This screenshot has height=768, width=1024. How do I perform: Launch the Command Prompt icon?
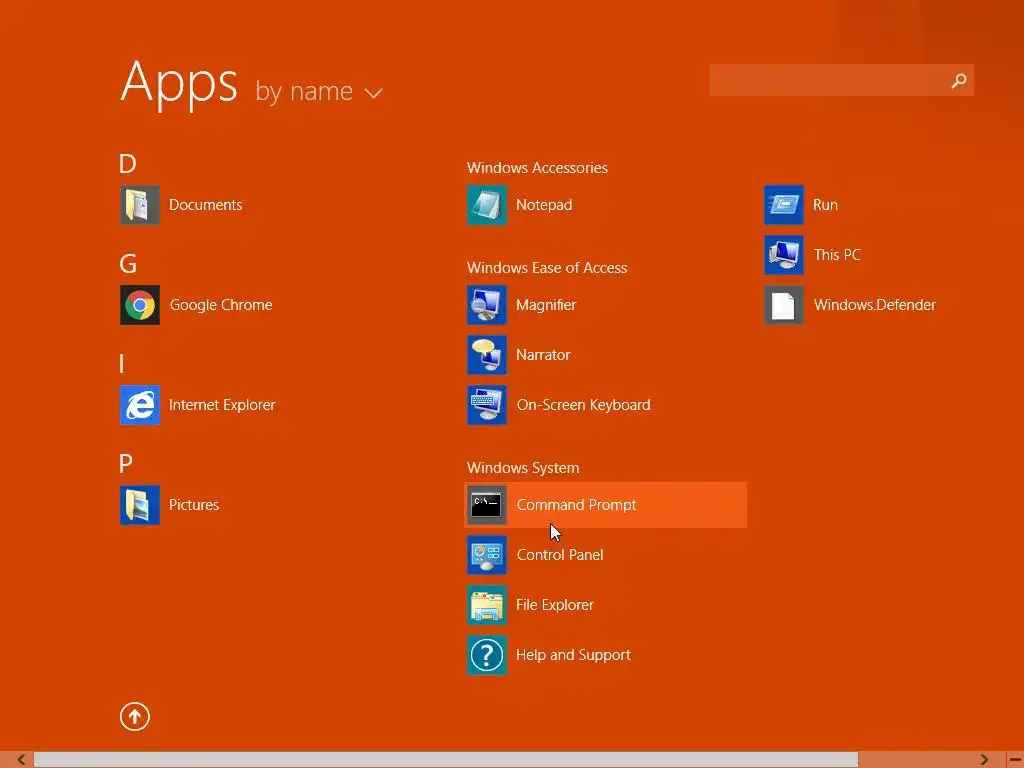487,505
